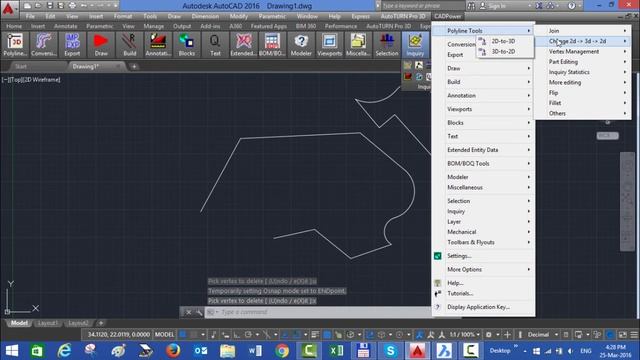The image size is (640, 360).
Task: Click the Plot quick access icon
Action: [72, 6]
